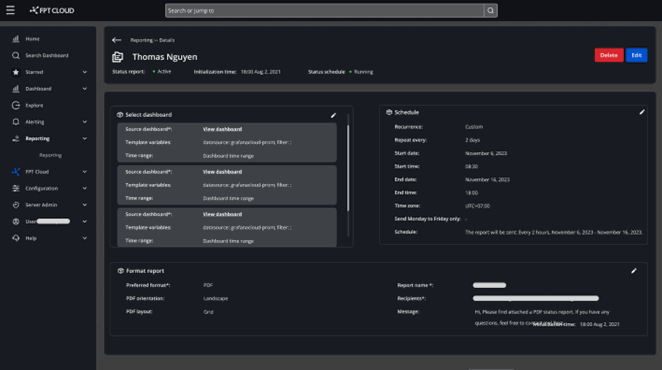Click the Preferred format PDF value
Screen dimensions: 662x370
208,285
